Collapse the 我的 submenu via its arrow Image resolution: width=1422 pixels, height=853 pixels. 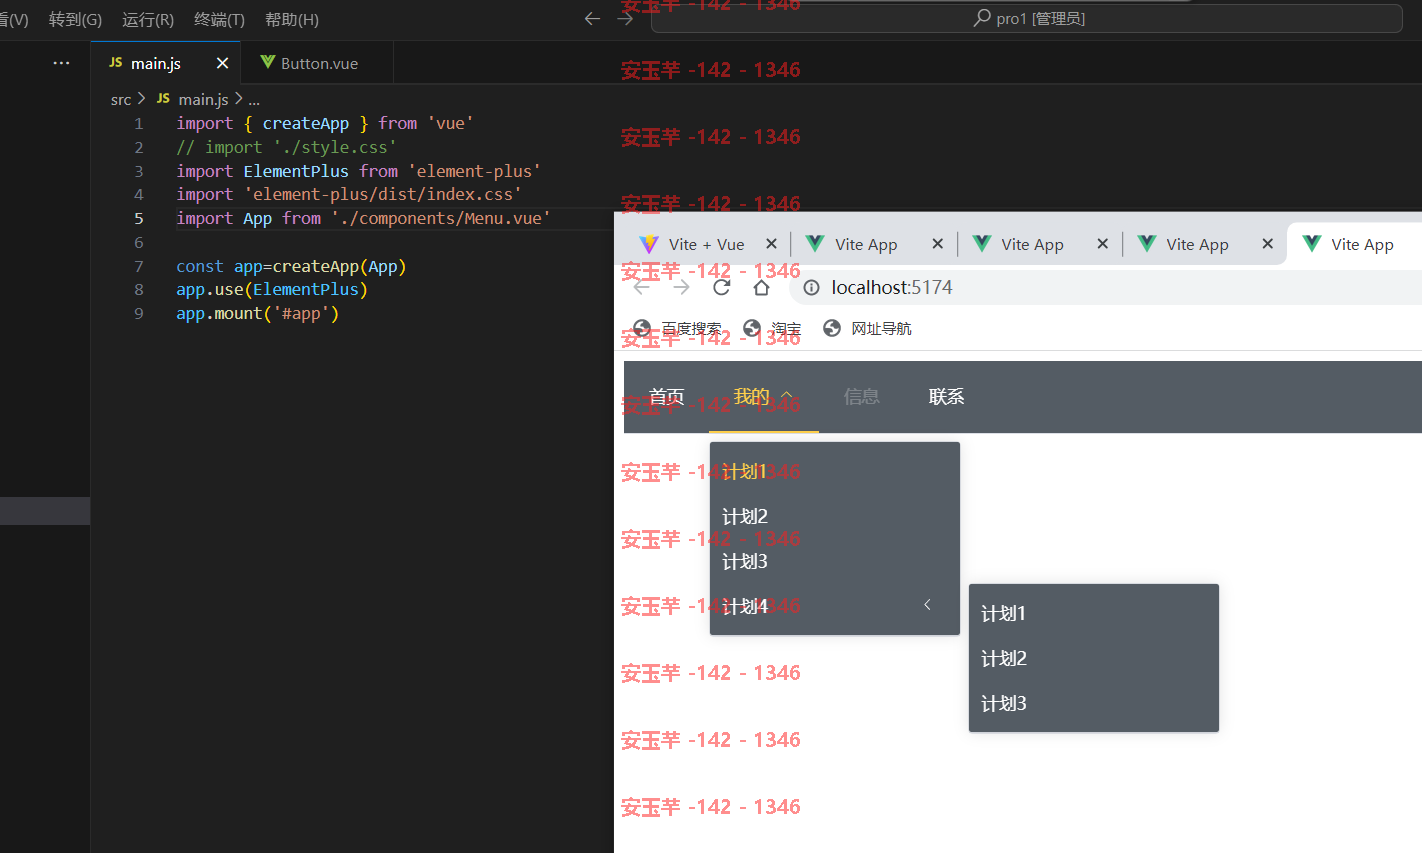(x=787, y=397)
